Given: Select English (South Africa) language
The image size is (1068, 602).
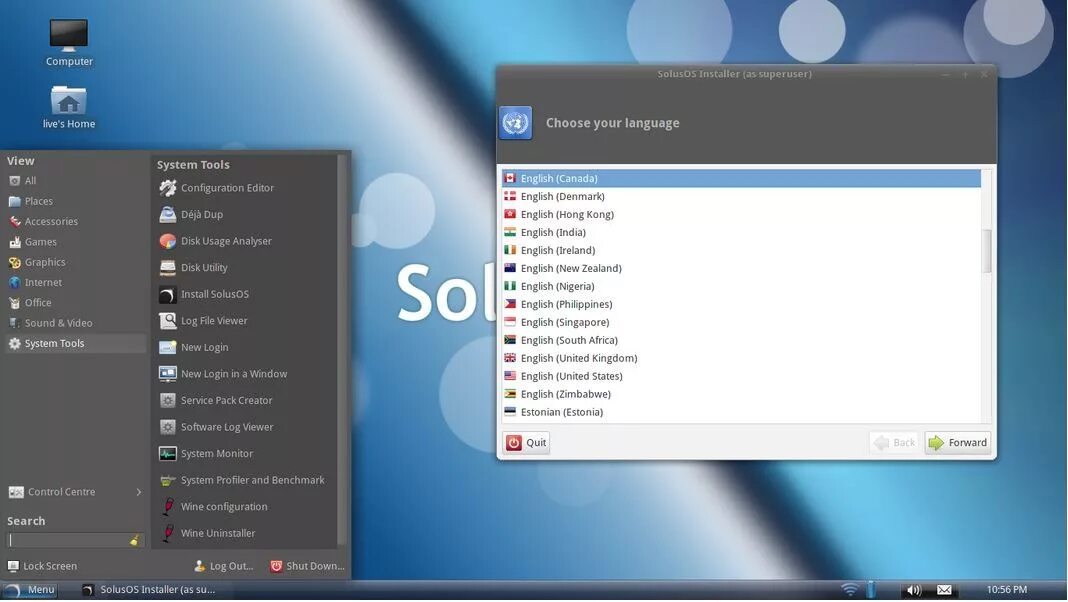Looking at the screenshot, I should (741, 340).
